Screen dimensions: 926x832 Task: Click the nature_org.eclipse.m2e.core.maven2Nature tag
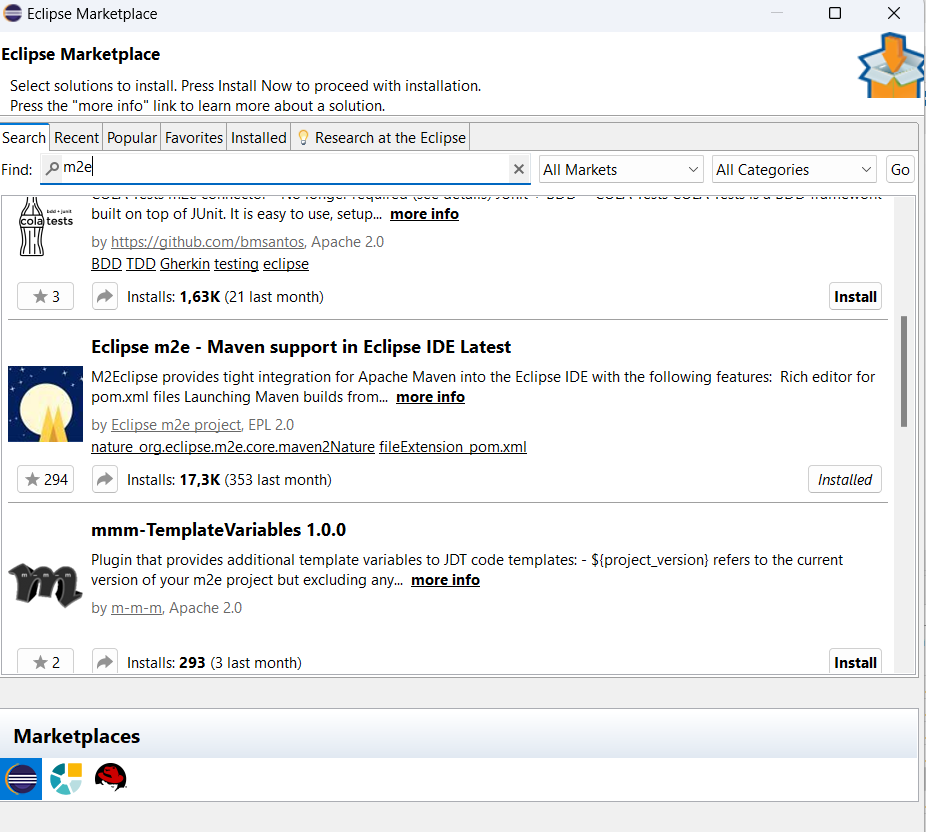(233, 446)
